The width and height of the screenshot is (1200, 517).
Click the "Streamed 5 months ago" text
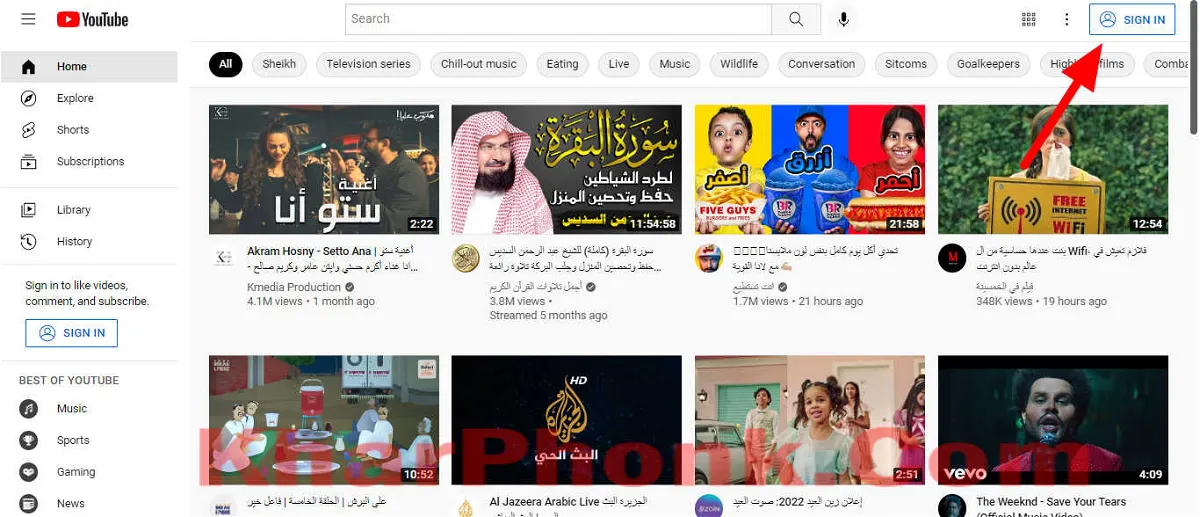(x=548, y=315)
